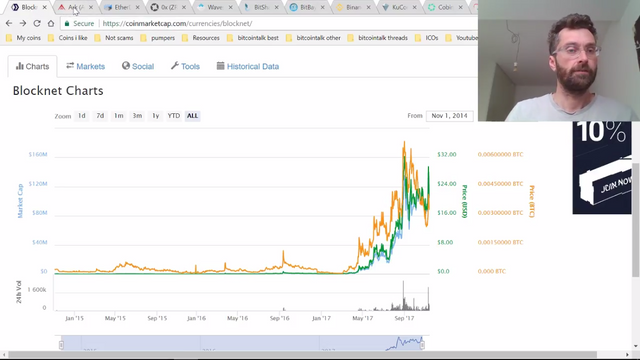Open the Coins i like bookmark folder
This screenshot has height=360, width=640.
click(68, 38)
